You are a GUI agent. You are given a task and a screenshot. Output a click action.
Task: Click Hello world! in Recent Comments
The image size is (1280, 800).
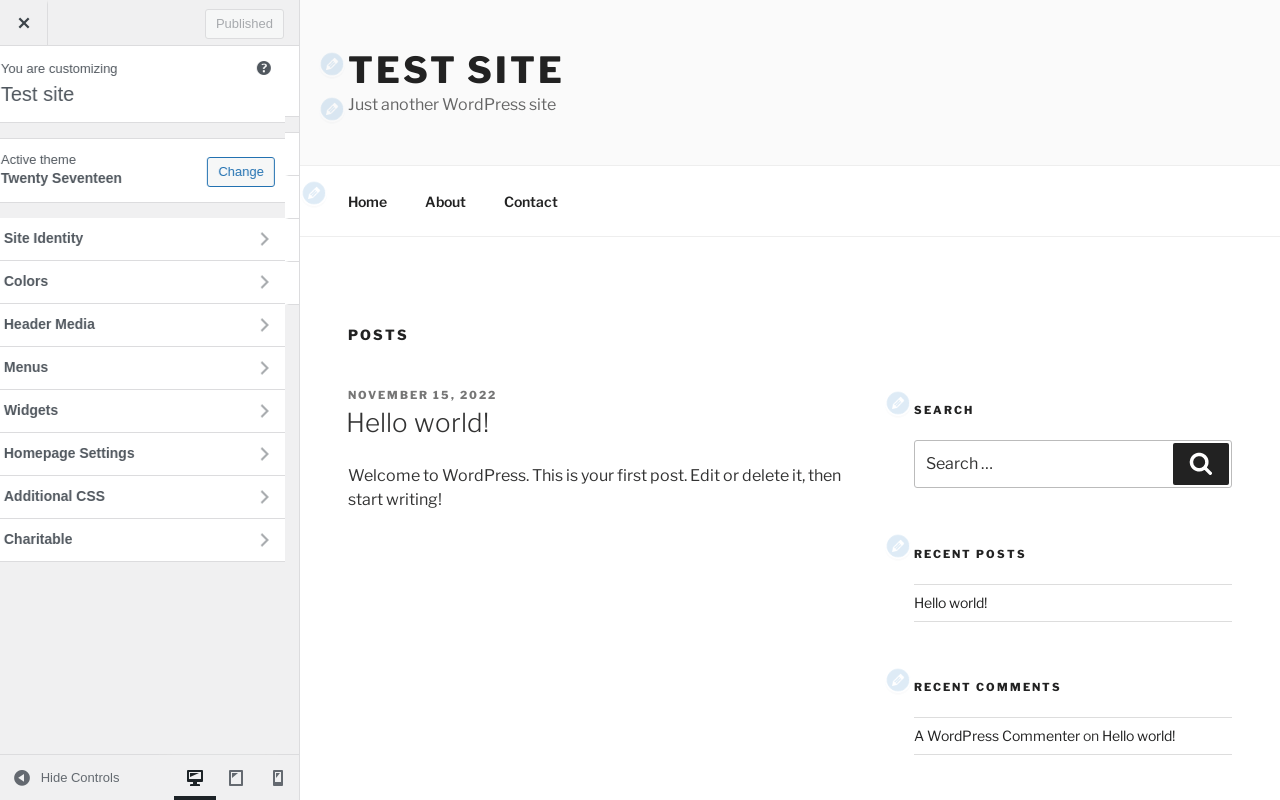click(x=1138, y=736)
